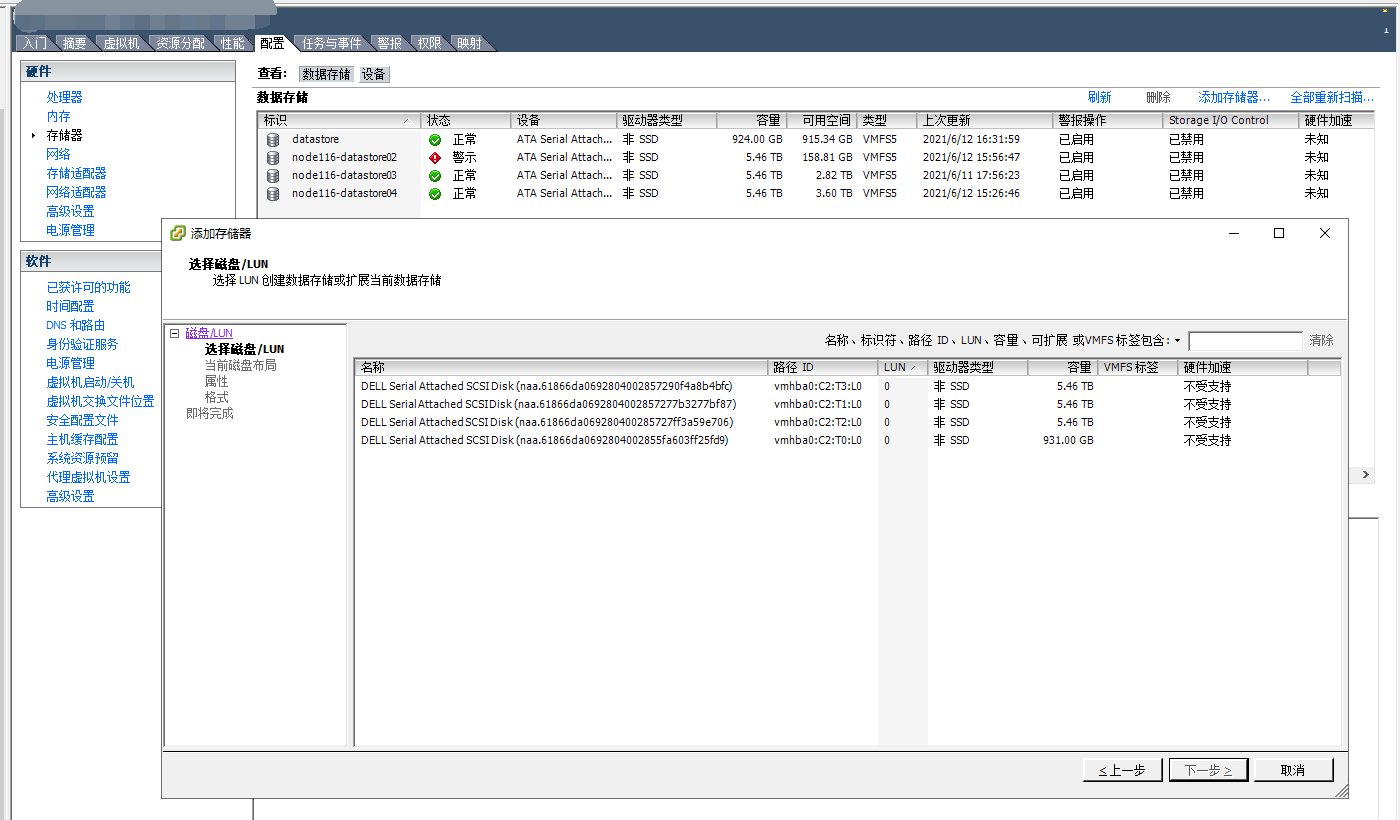Image resolution: width=1400 pixels, height=820 pixels.
Task: Open the 映射 tab
Action: click(x=469, y=43)
